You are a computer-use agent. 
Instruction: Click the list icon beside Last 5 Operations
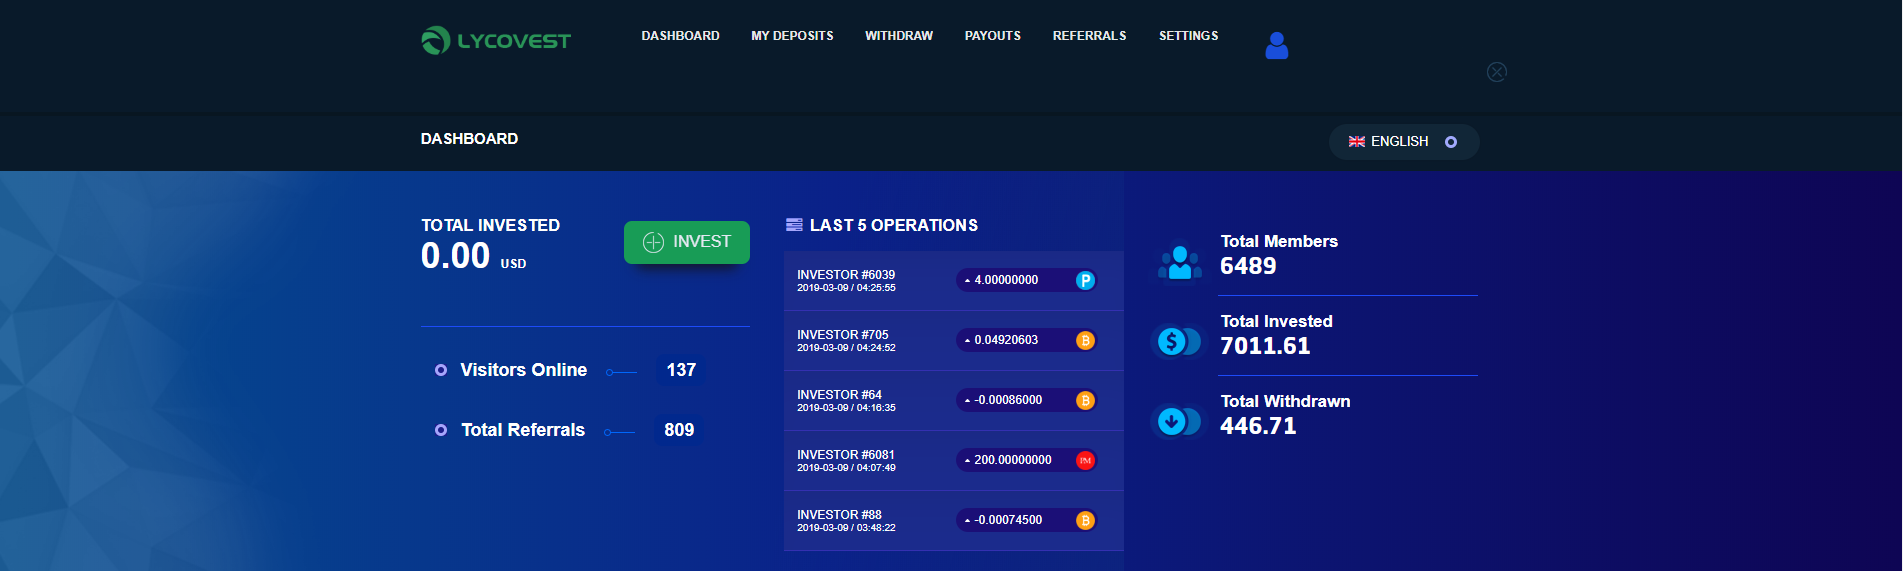click(794, 225)
